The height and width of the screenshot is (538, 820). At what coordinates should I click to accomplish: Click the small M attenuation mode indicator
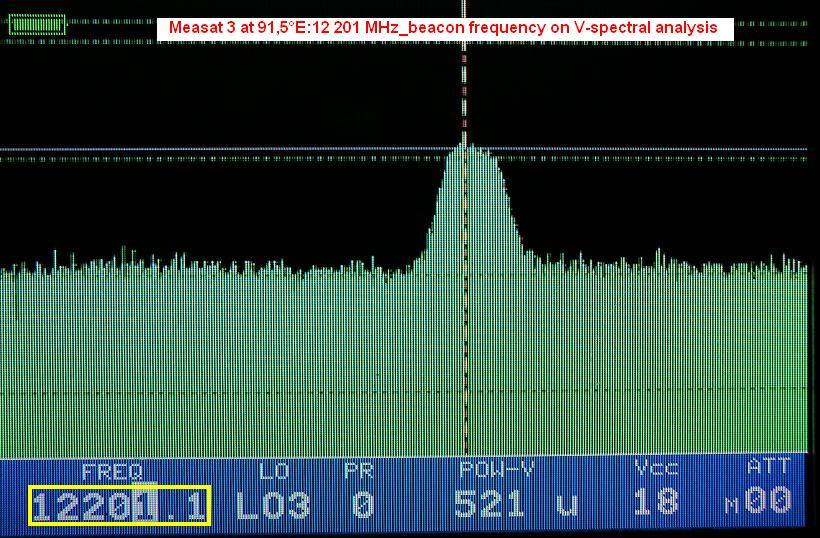point(732,507)
